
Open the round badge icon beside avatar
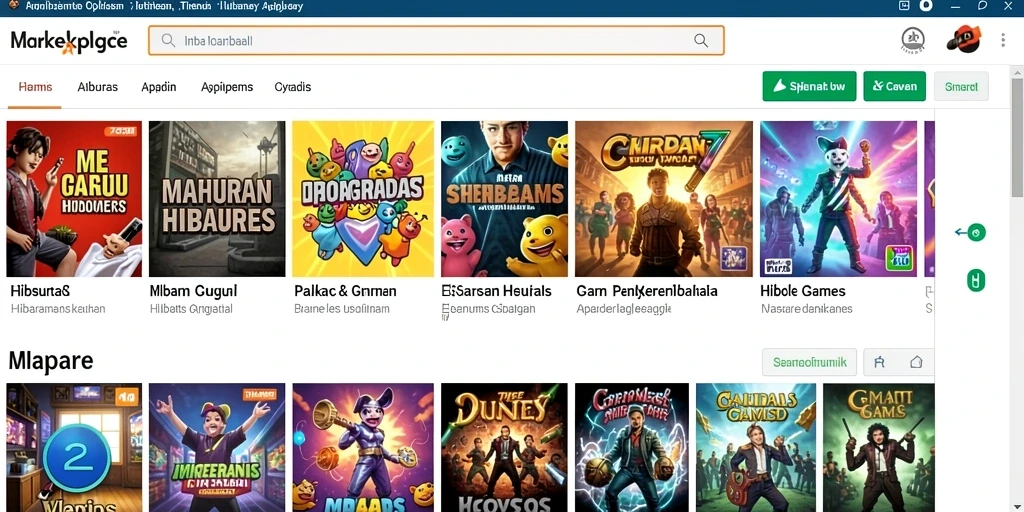point(912,40)
